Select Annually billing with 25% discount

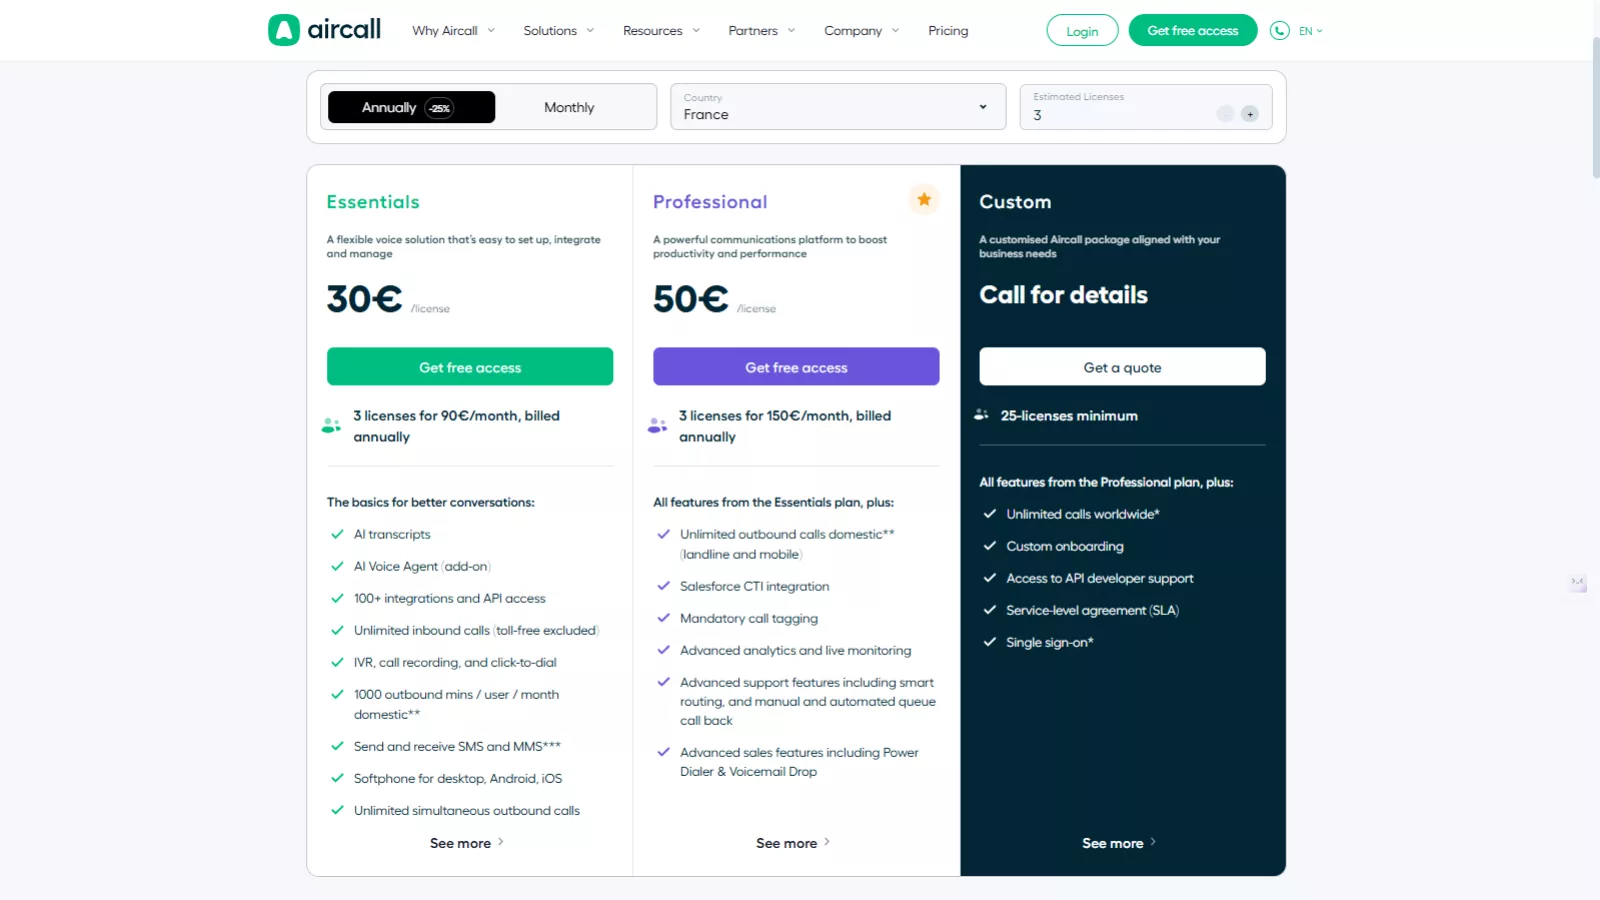[410, 107]
